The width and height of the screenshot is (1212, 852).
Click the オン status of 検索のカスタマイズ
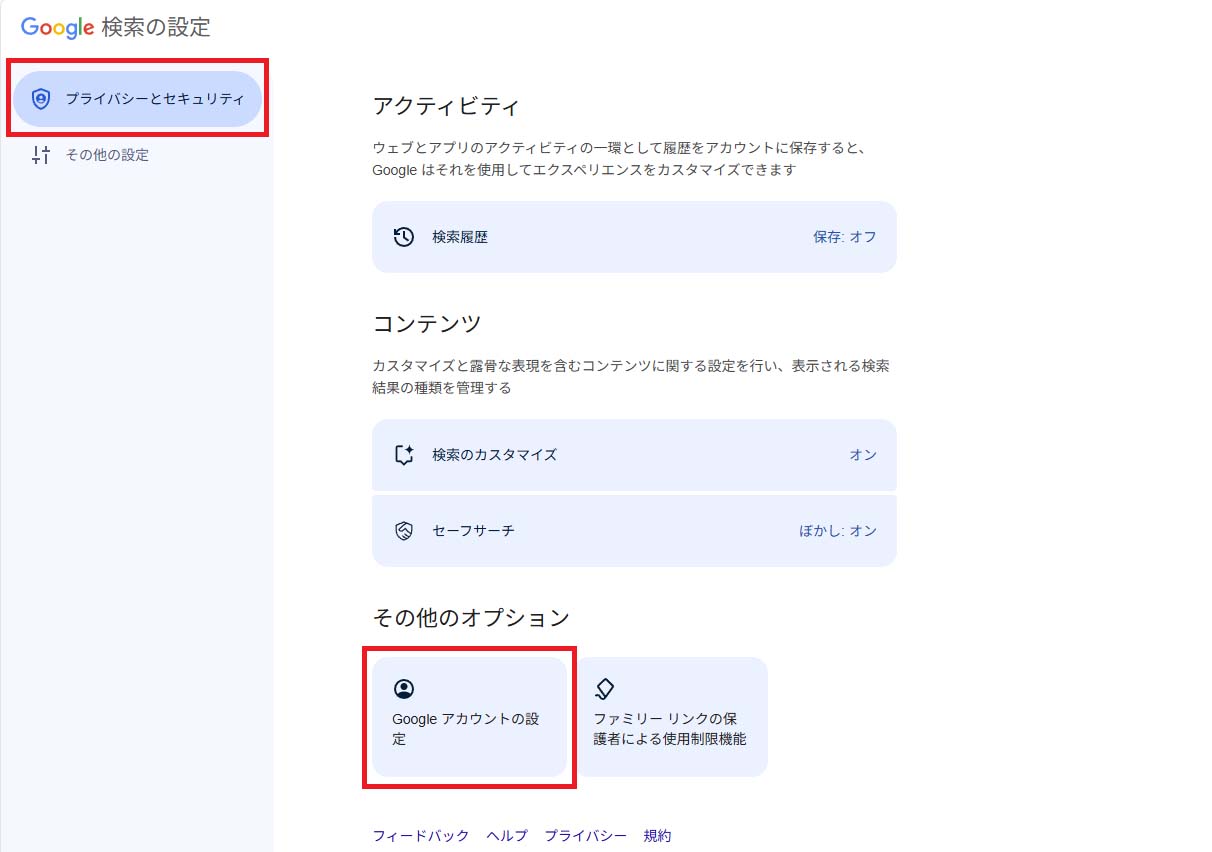point(863,455)
